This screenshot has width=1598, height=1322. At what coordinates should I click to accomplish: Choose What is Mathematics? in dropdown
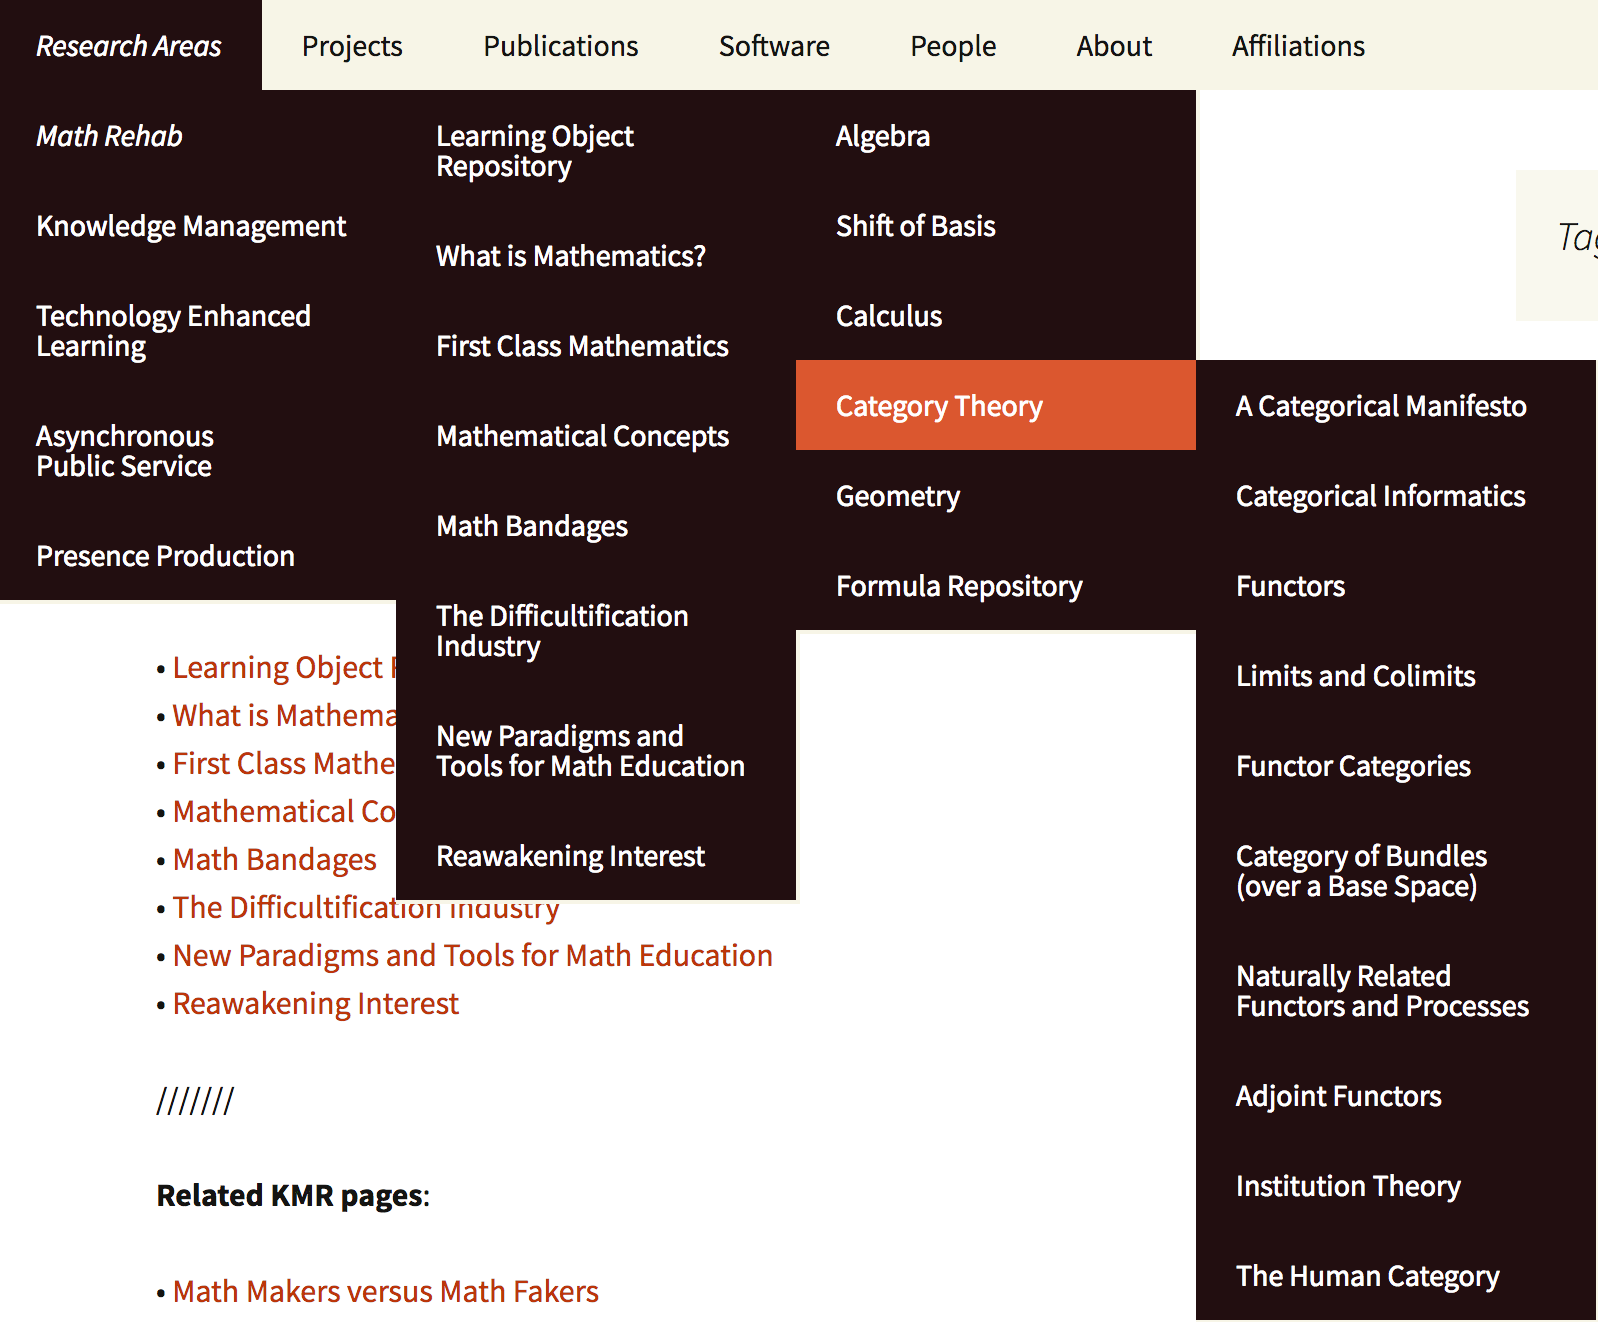[x=570, y=256]
